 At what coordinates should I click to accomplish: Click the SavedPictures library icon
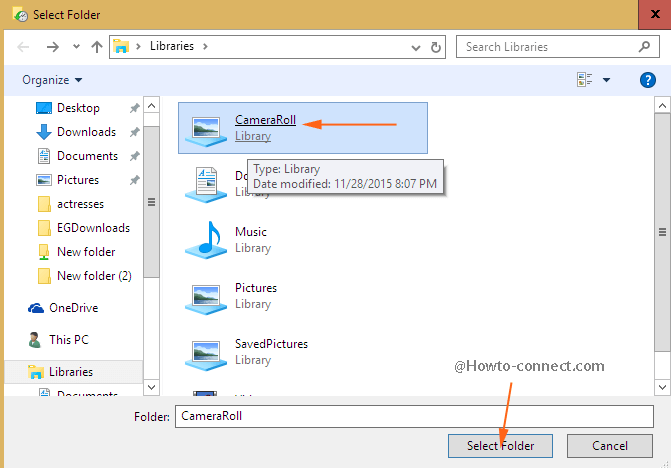206,355
